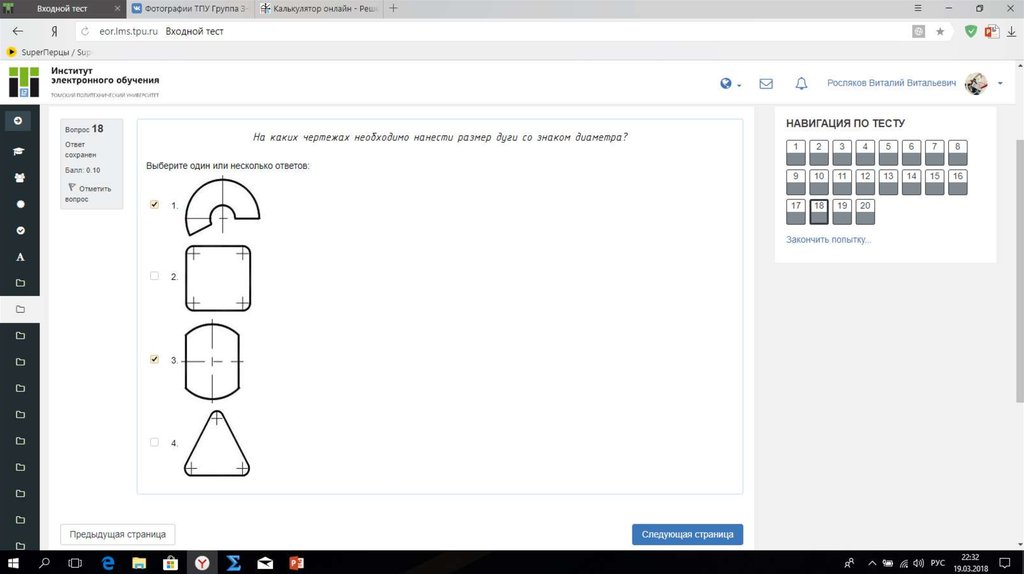Select question 18 in navigation
The image size is (1024, 574).
(x=818, y=212)
